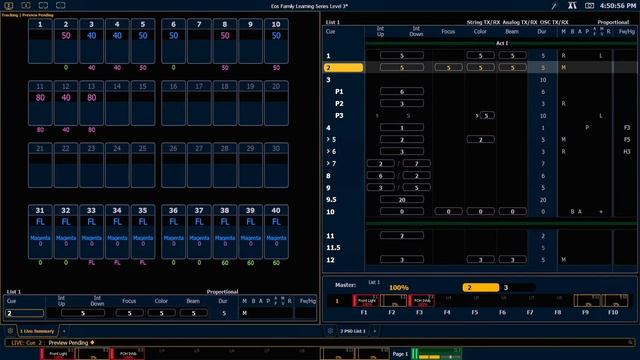640x360 pixels.
Task: Click the pencil edit icon in top bar
Action: coord(554,6)
